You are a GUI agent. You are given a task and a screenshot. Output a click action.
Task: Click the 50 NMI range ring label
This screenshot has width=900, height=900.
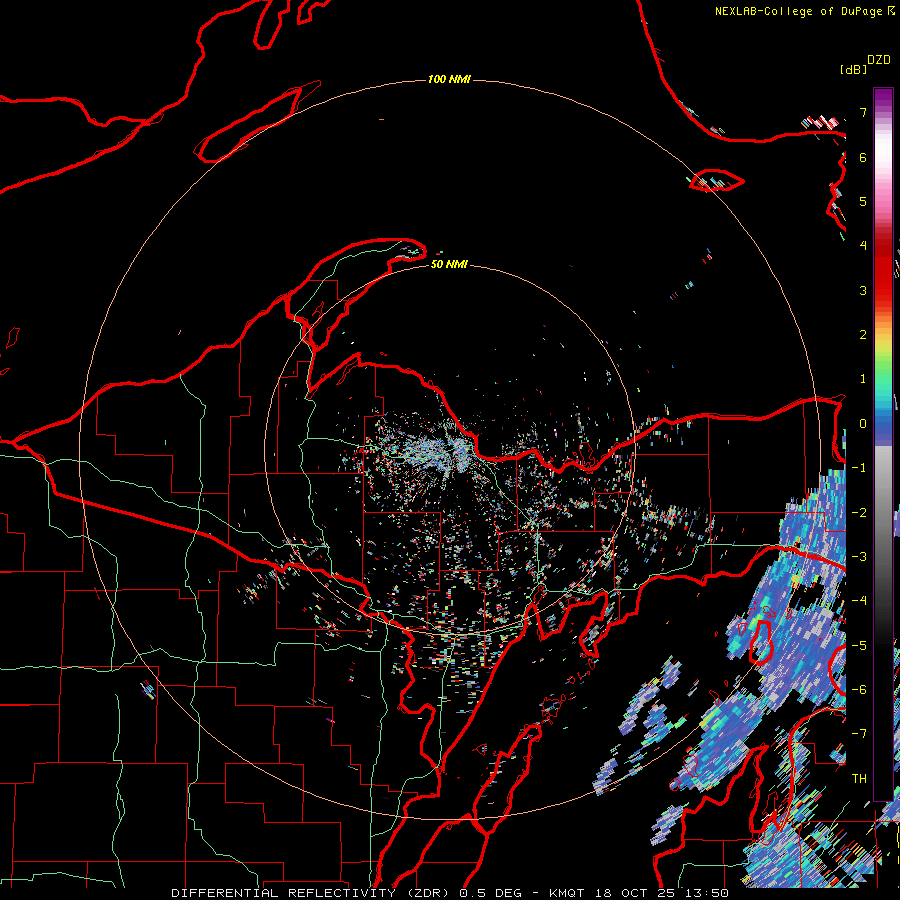(x=449, y=264)
